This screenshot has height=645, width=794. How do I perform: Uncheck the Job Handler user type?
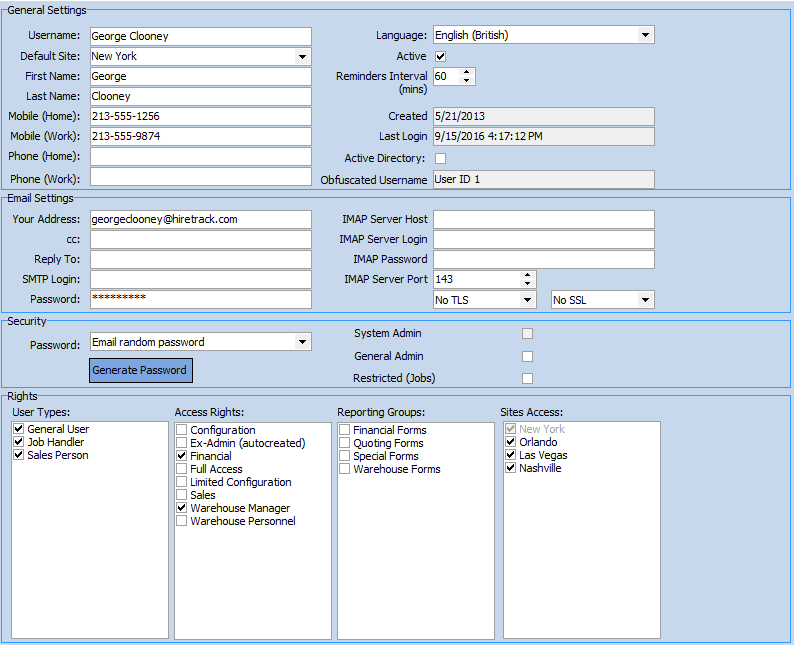19,443
